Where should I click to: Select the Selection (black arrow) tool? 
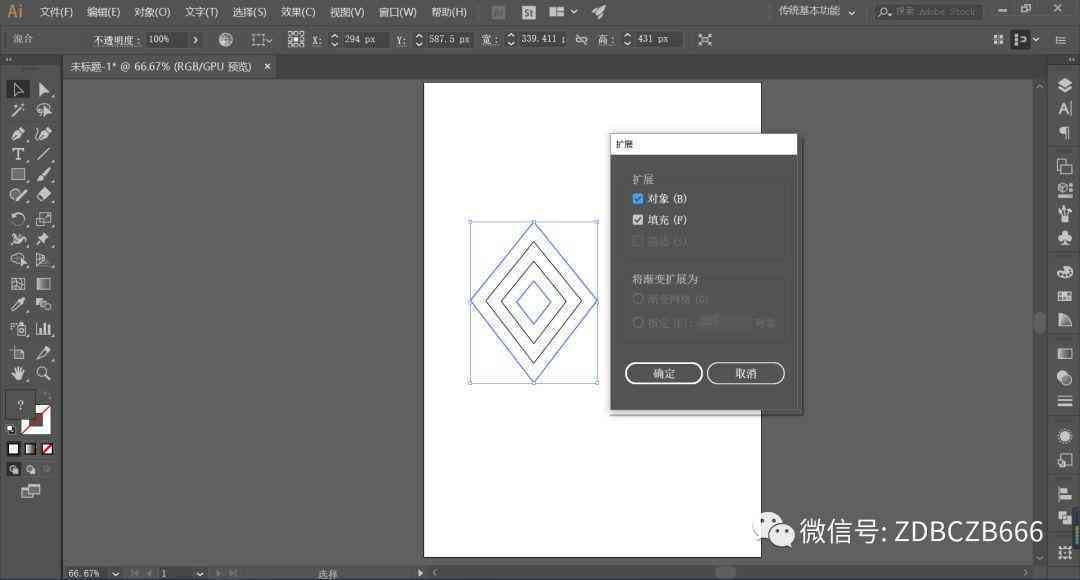[18, 90]
